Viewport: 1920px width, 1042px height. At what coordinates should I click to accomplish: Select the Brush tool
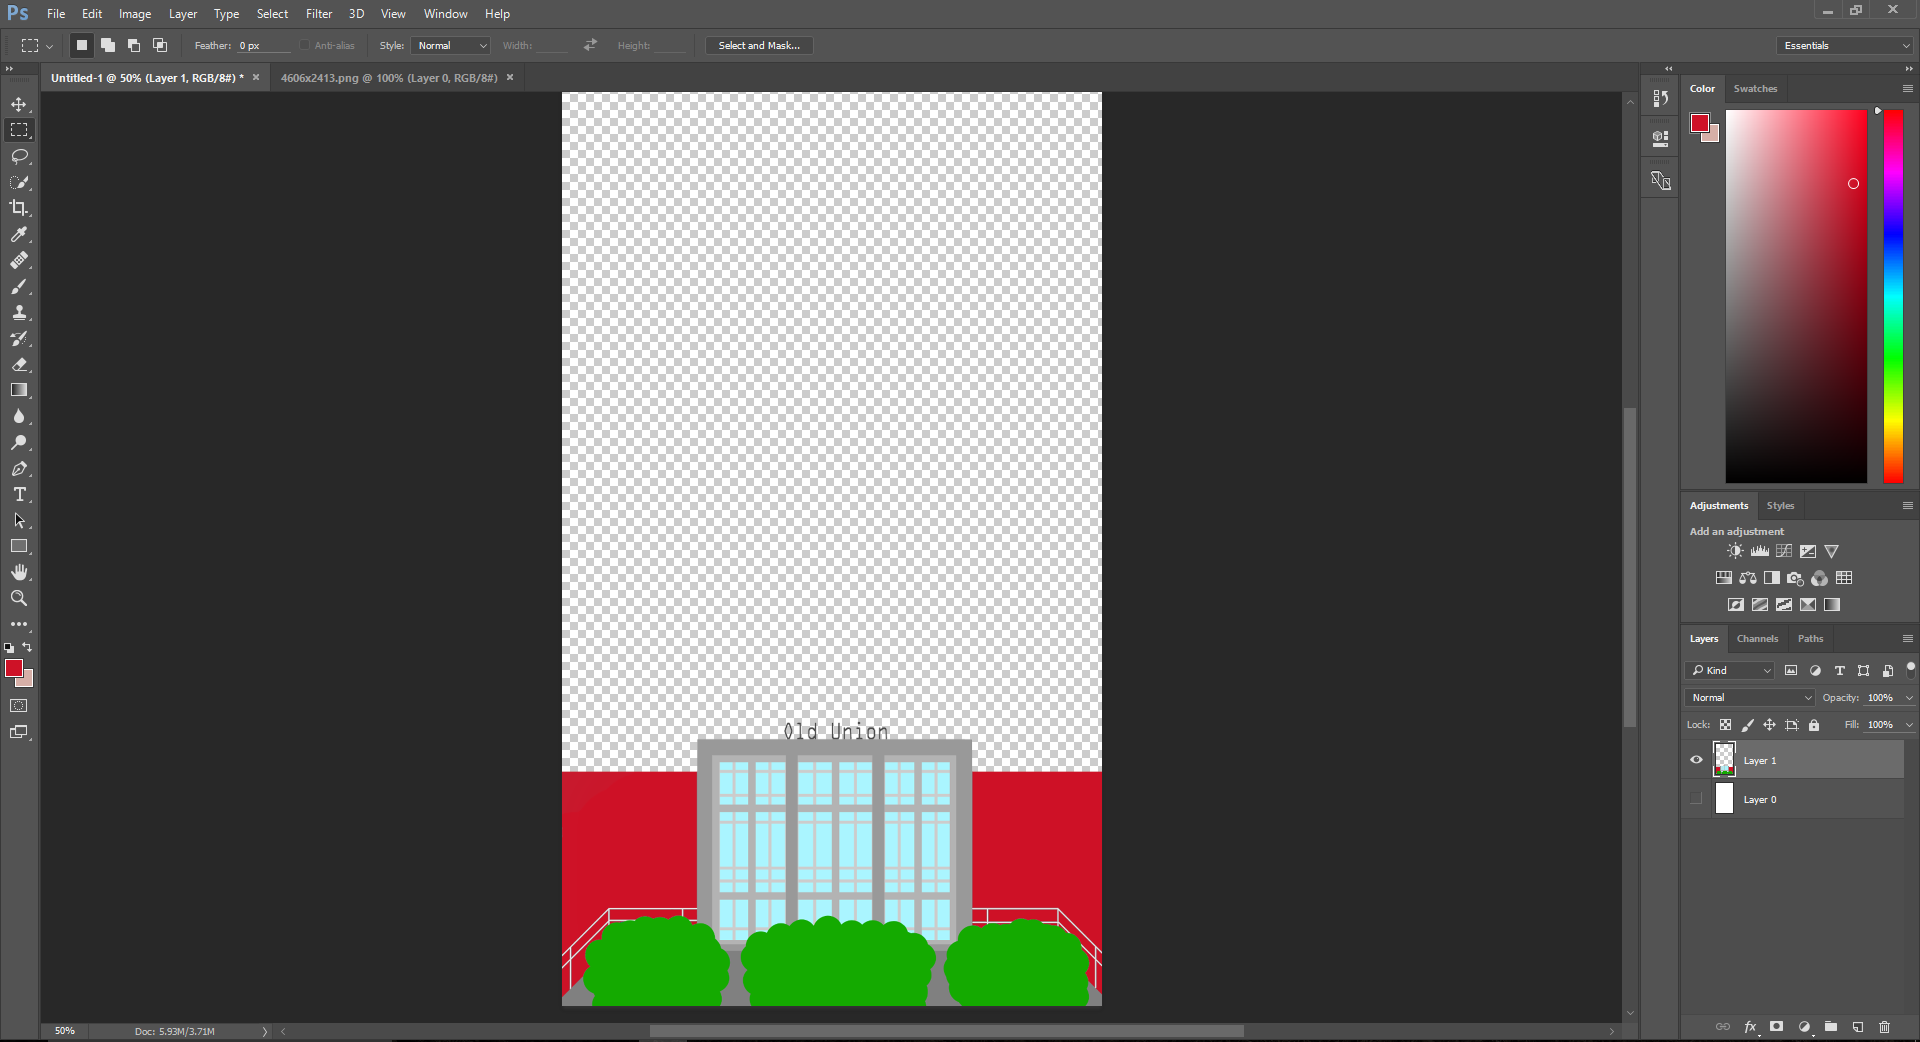tap(19, 286)
